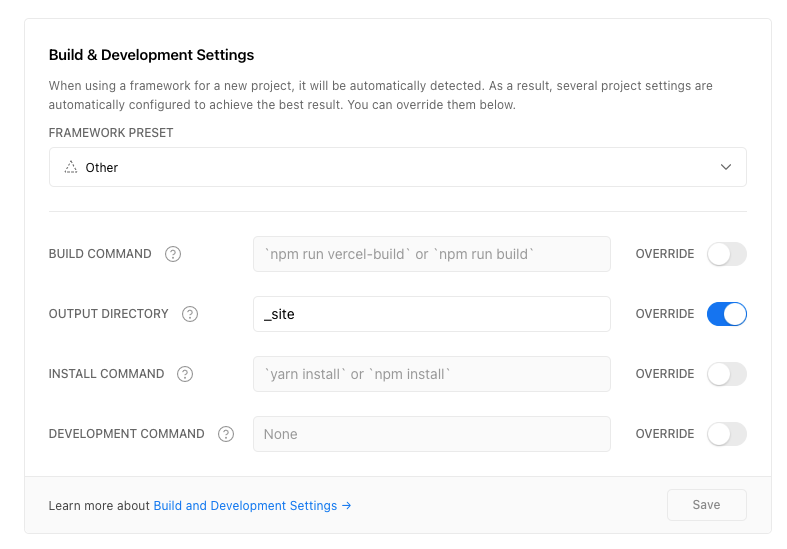Focus the Output Directory field containing _site
This screenshot has height=549, width=787.
(x=431, y=314)
